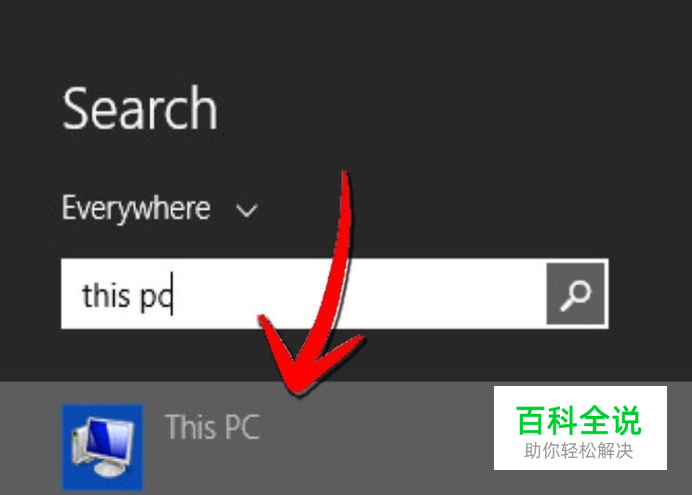Click the 助你轻松解决 caption text
Image resolution: width=692 pixels, height=495 pixels.
(x=579, y=451)
